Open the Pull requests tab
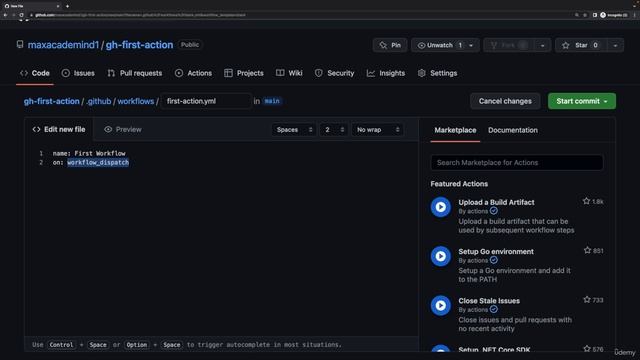 [135, 73]
